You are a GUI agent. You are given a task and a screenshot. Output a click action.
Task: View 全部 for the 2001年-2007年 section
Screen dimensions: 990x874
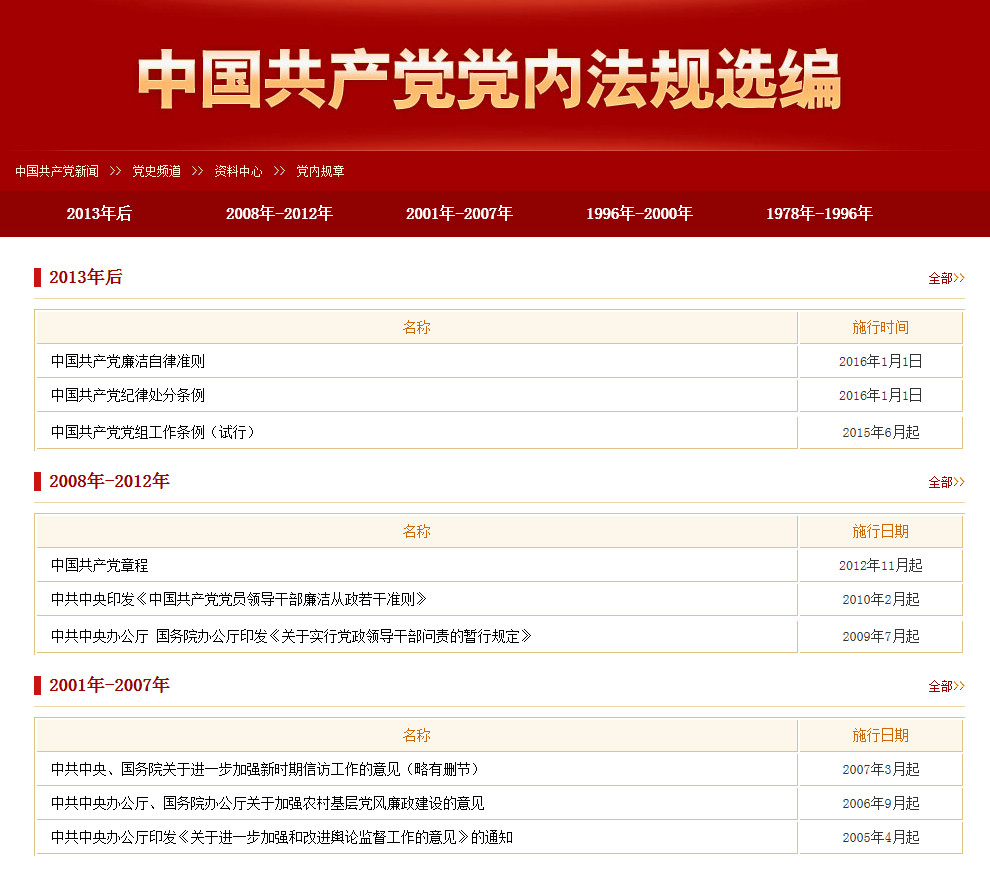point(945,686)
